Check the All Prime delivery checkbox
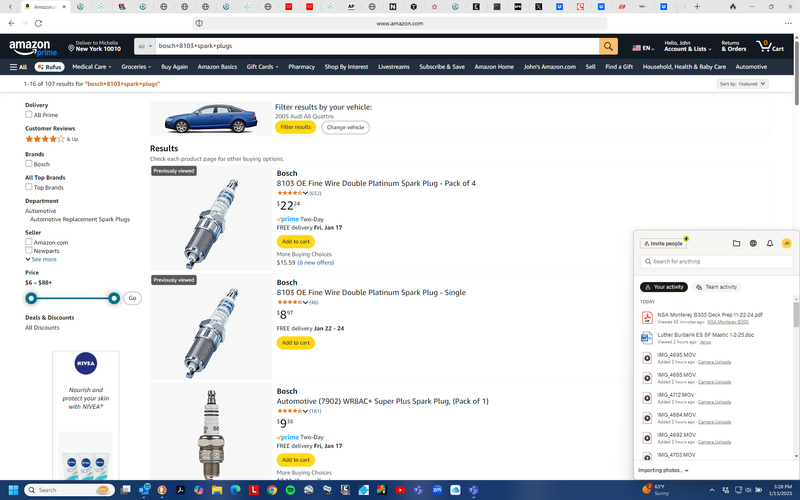 [x=29, y=115]
